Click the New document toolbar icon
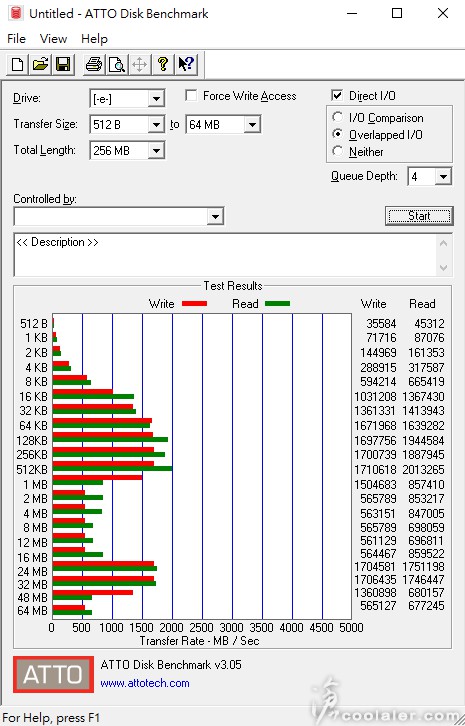Image resolution: width=465 pixels, height=726 pixels. pyautogui.click(x=18, y=64)
